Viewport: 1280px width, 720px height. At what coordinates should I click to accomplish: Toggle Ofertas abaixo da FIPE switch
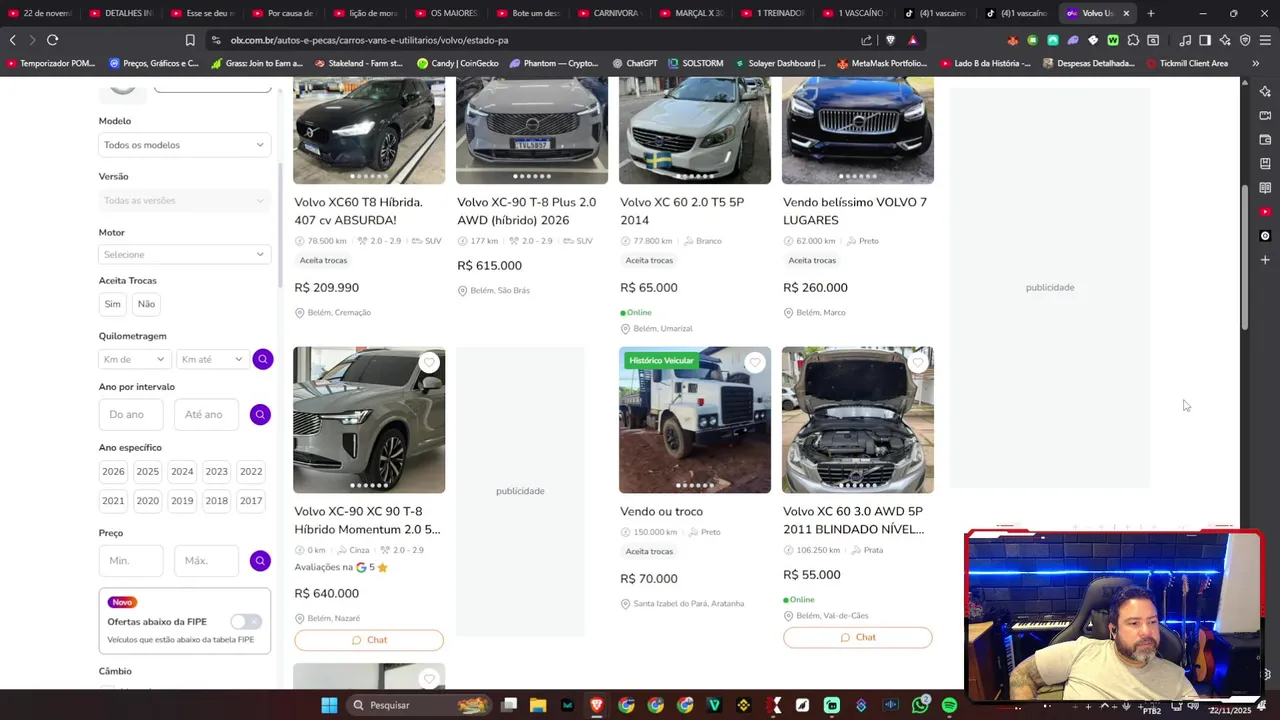[246, 621]
